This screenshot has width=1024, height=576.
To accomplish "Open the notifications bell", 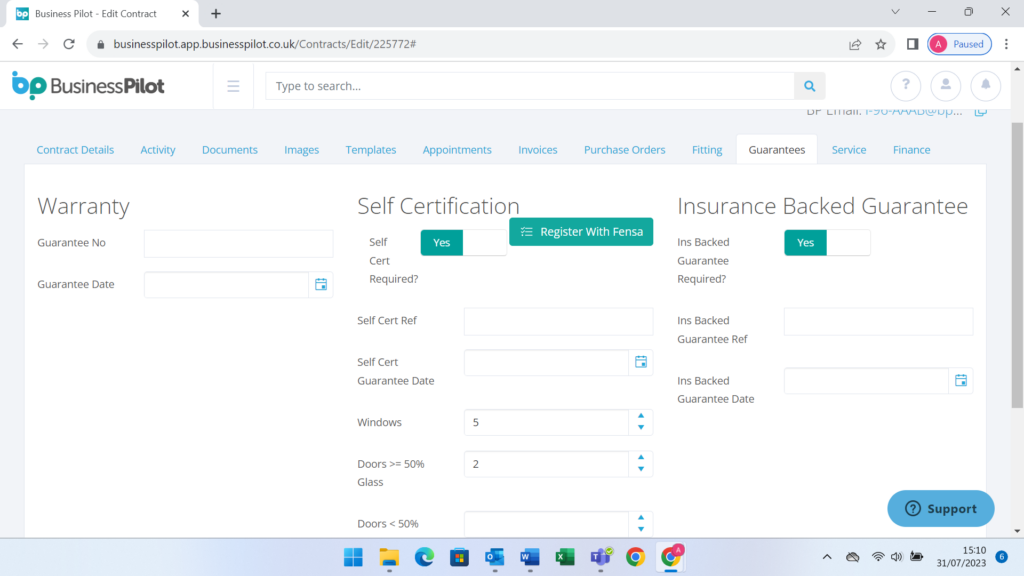I will tap(985, 86).
